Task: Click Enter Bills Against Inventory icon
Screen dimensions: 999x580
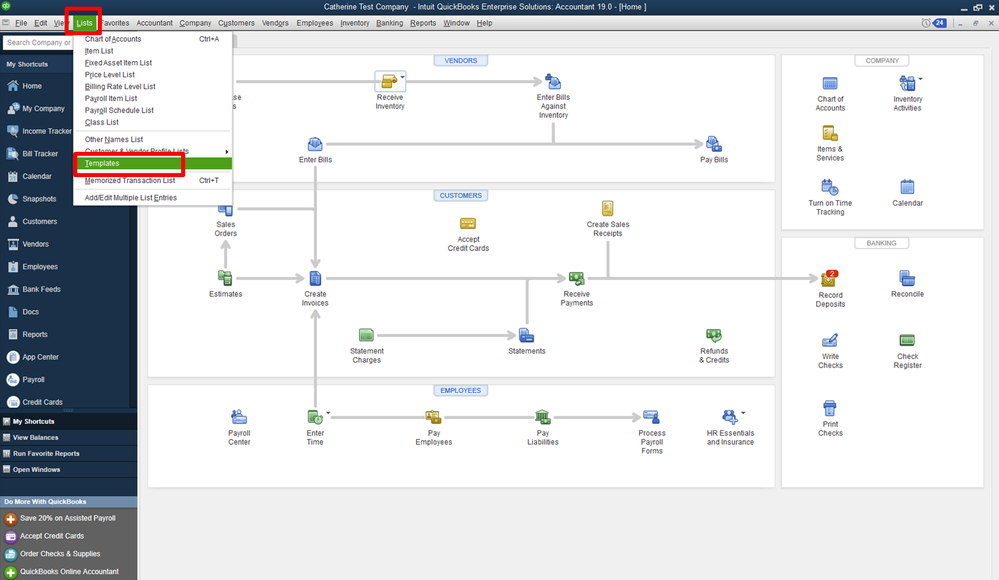Action: (553, 82)
